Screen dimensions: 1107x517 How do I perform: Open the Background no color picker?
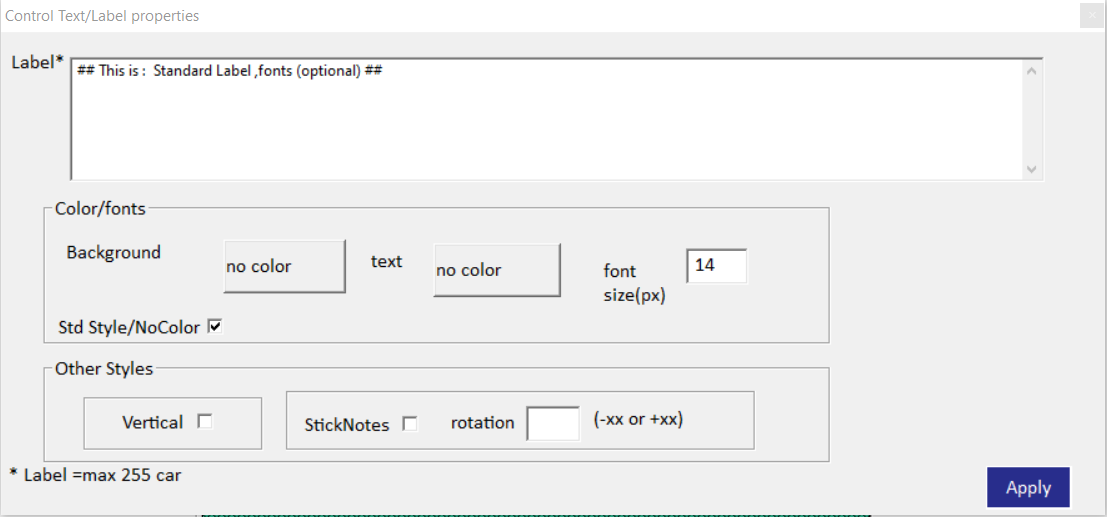285,266
